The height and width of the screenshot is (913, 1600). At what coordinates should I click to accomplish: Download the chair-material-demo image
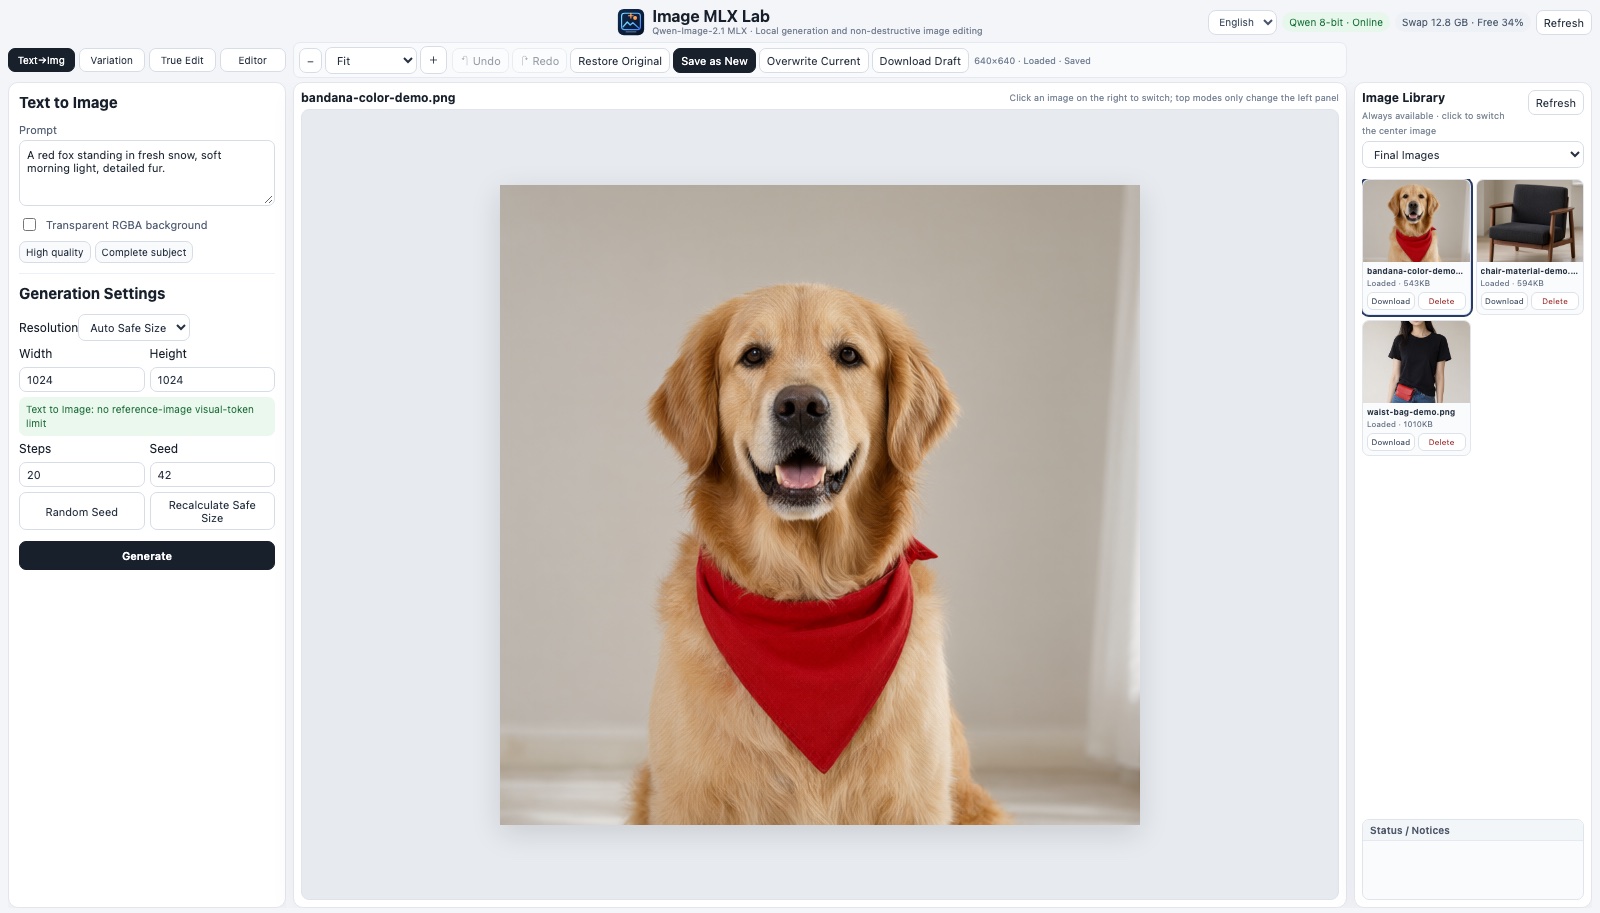[x=1504, y=301]
